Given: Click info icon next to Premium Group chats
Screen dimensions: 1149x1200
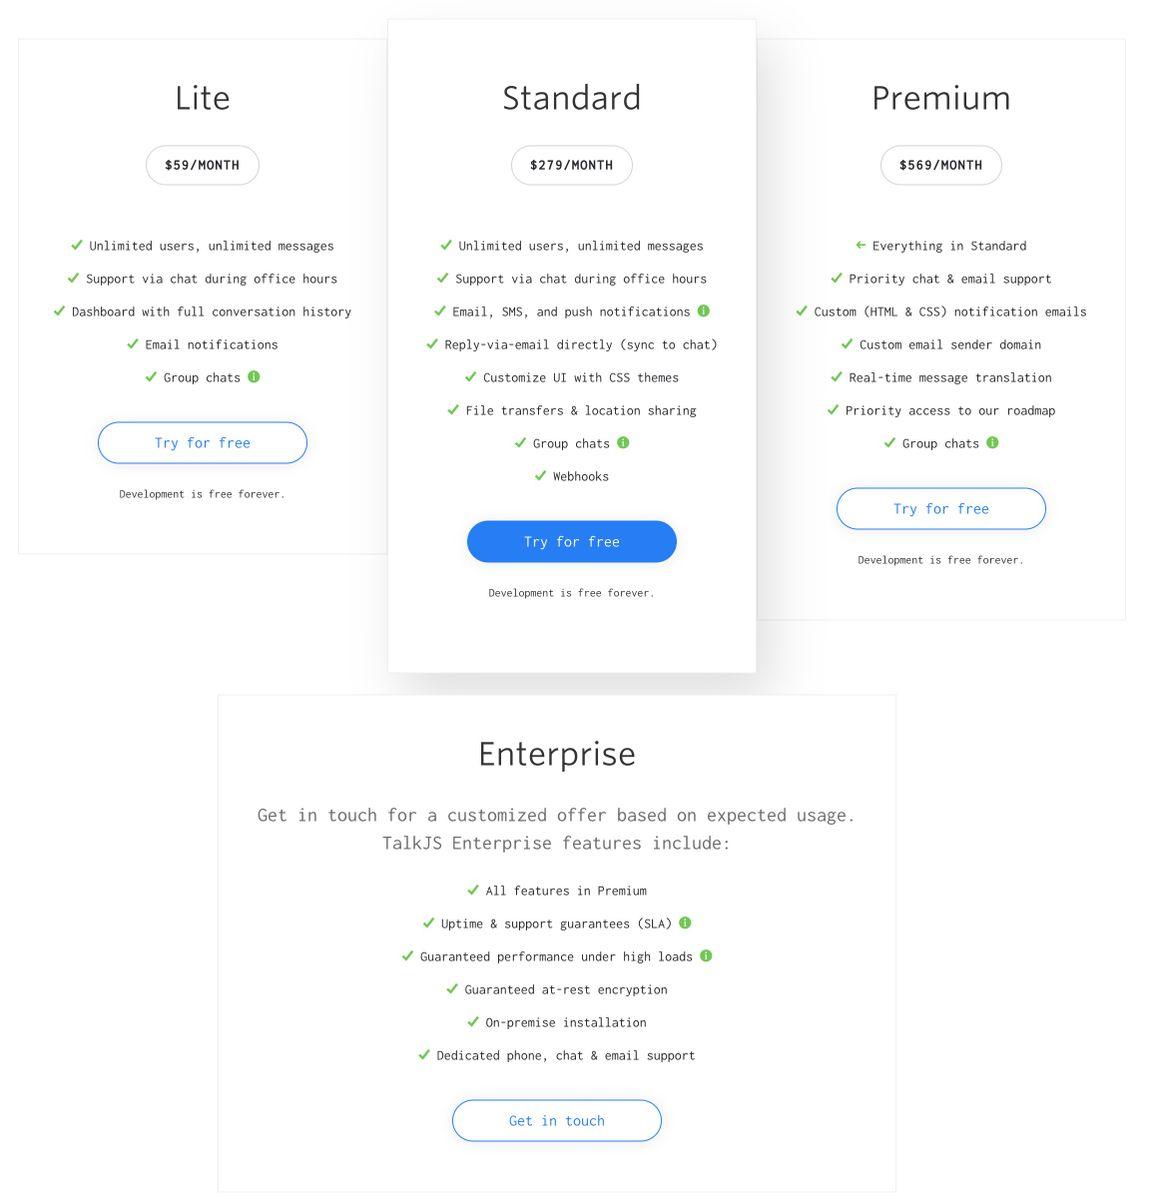Looking at the screenshot, I should point(992,442).
